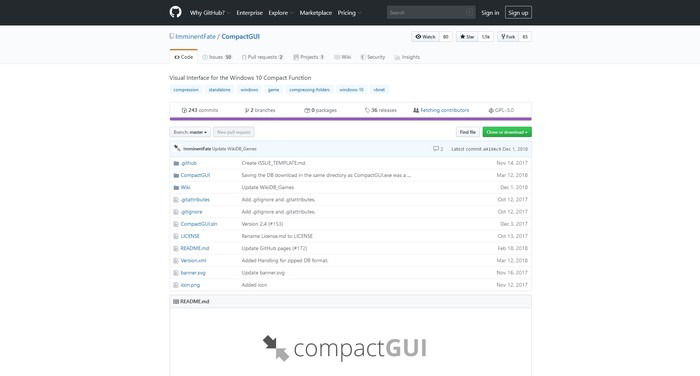The height and width of the screenshot is (376, 700).
Task: Open the .gitignore file
Action: coord(192,212)
